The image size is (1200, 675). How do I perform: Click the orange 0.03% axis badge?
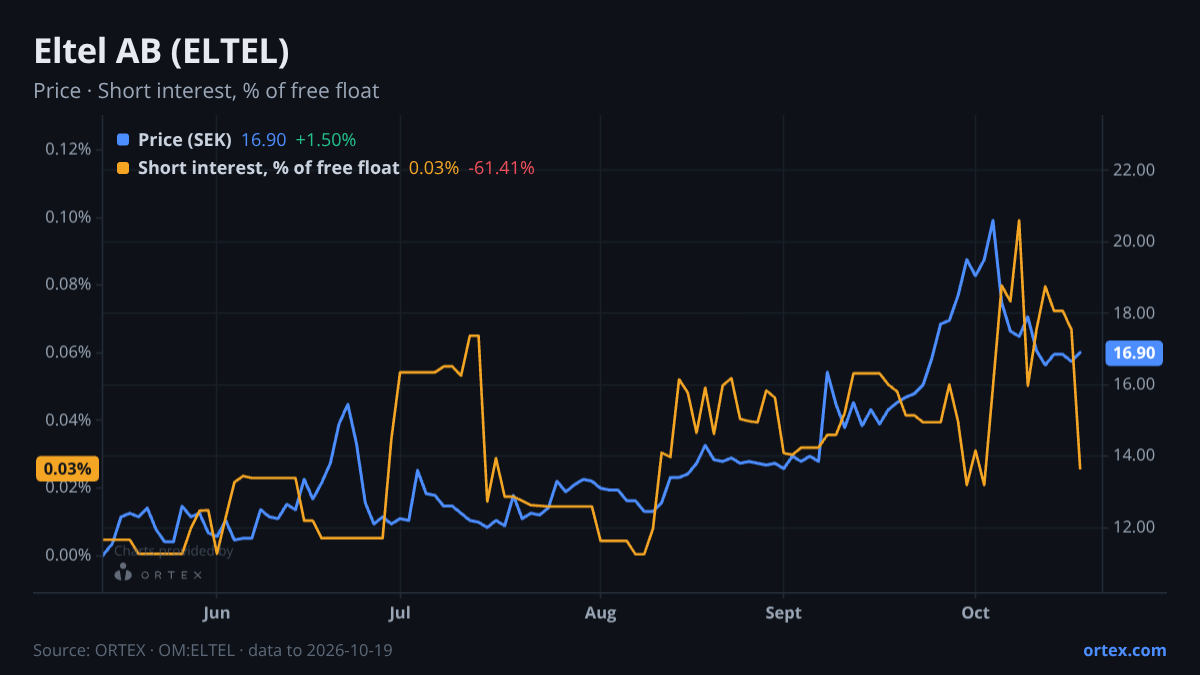click(68, 469)
